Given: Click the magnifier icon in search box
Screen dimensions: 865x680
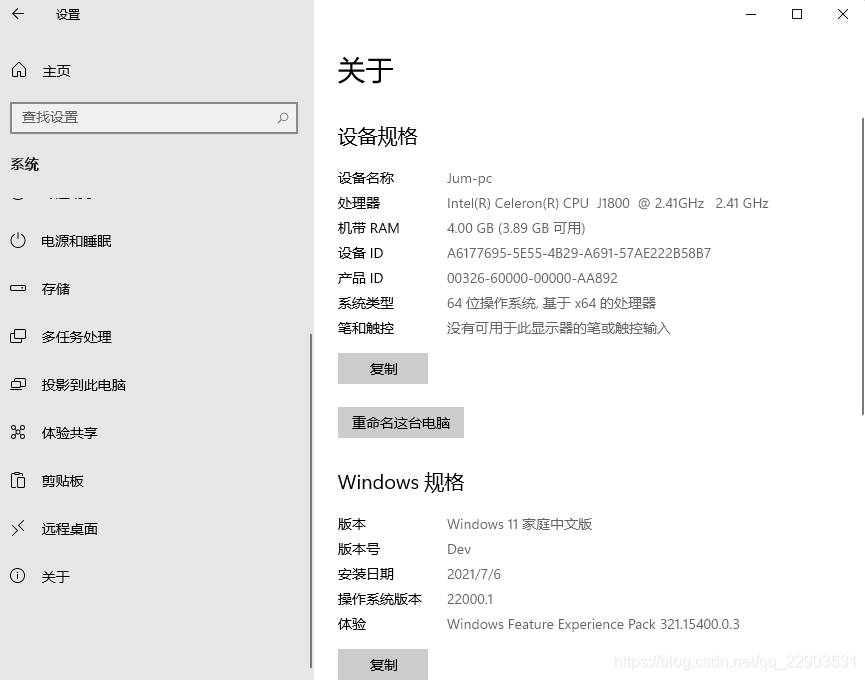Looking at the screenshot, I should tap(283, 117).
